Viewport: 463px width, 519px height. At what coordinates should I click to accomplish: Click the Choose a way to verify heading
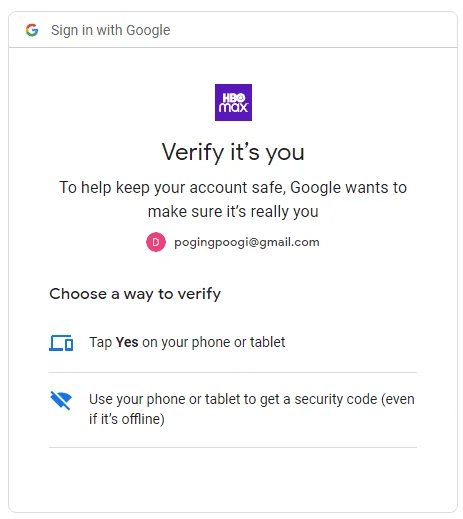click(x=135, y=294)
